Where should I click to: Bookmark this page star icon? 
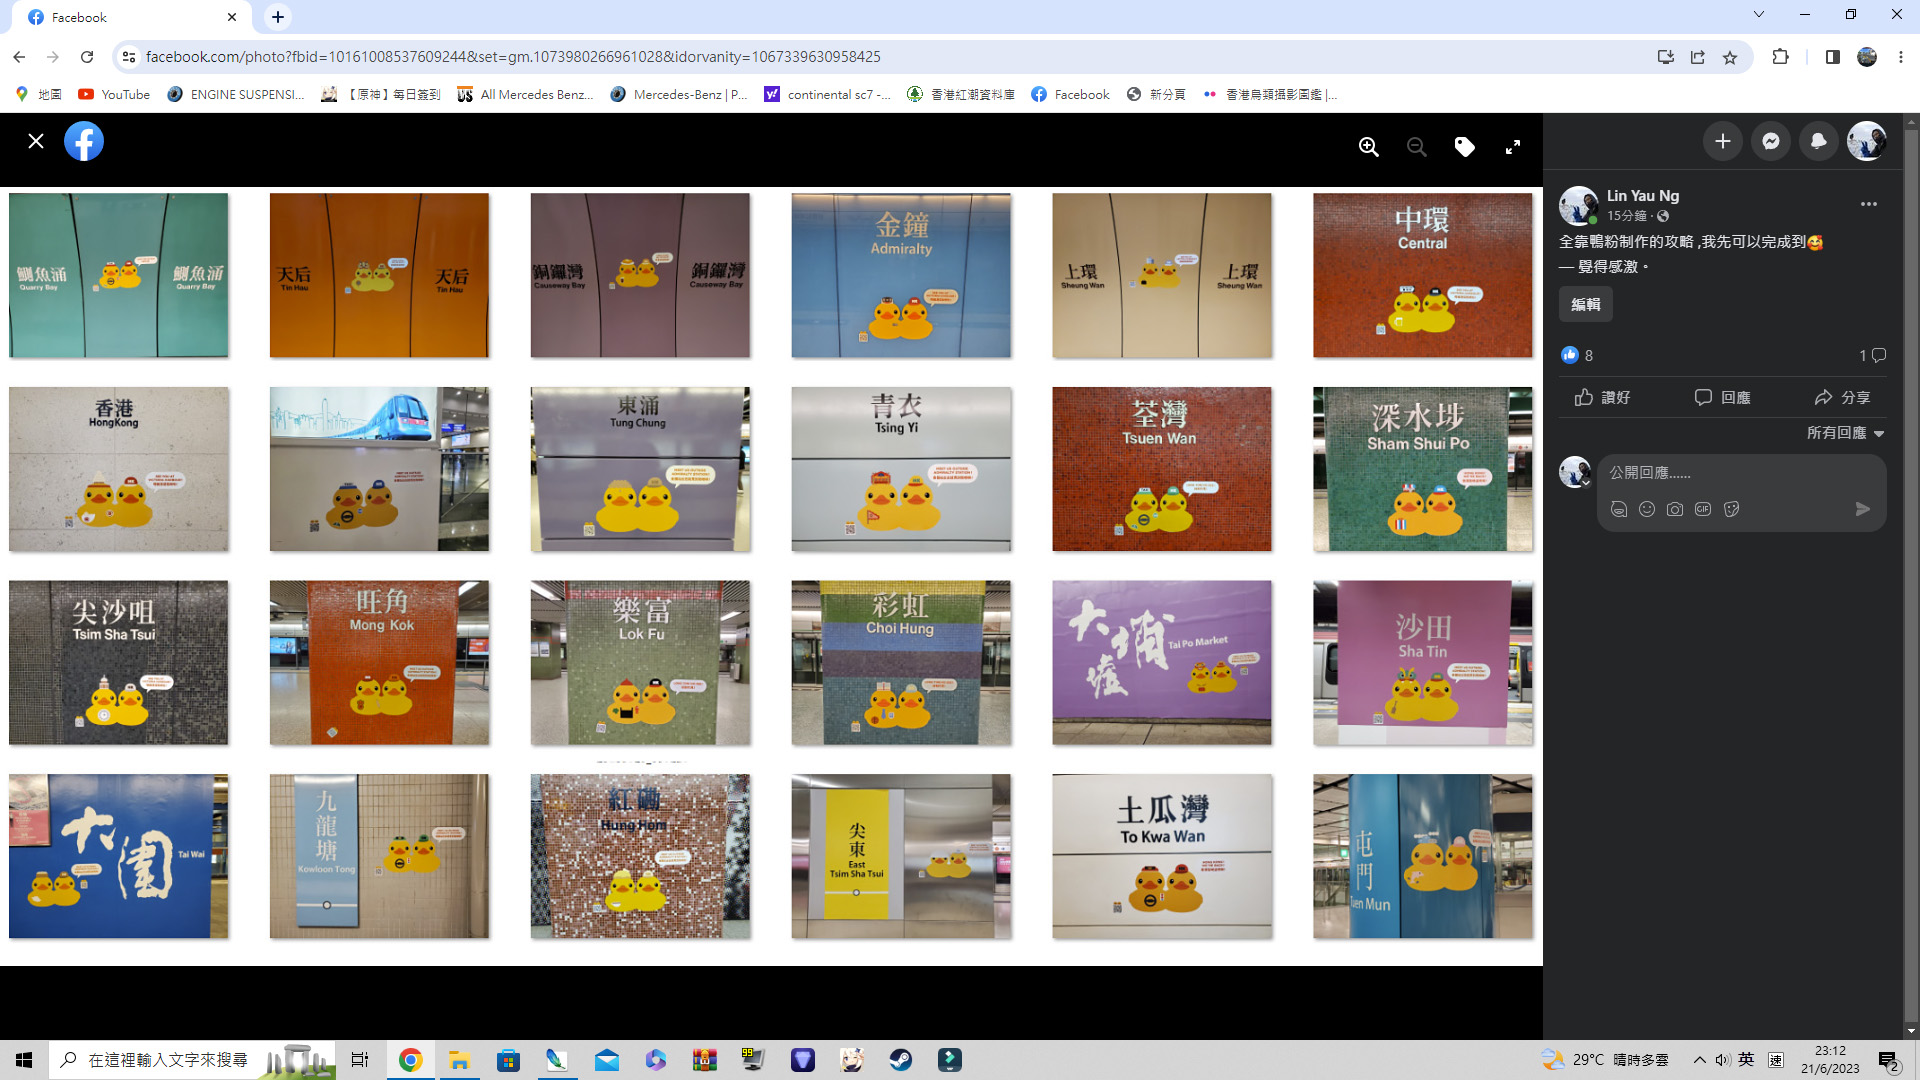point(1730,57)
